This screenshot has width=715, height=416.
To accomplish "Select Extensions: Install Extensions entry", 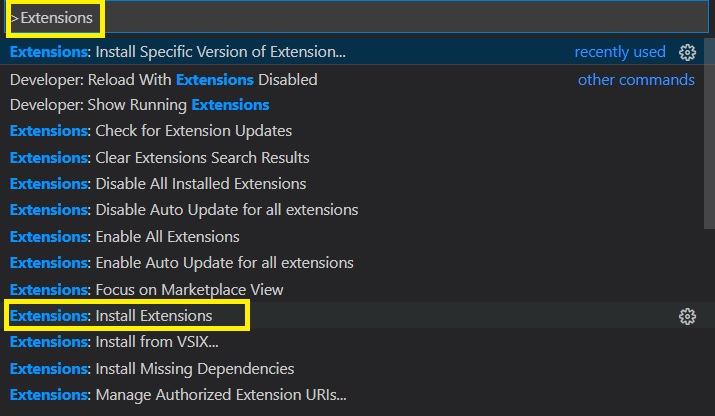I will coord(352,316).
